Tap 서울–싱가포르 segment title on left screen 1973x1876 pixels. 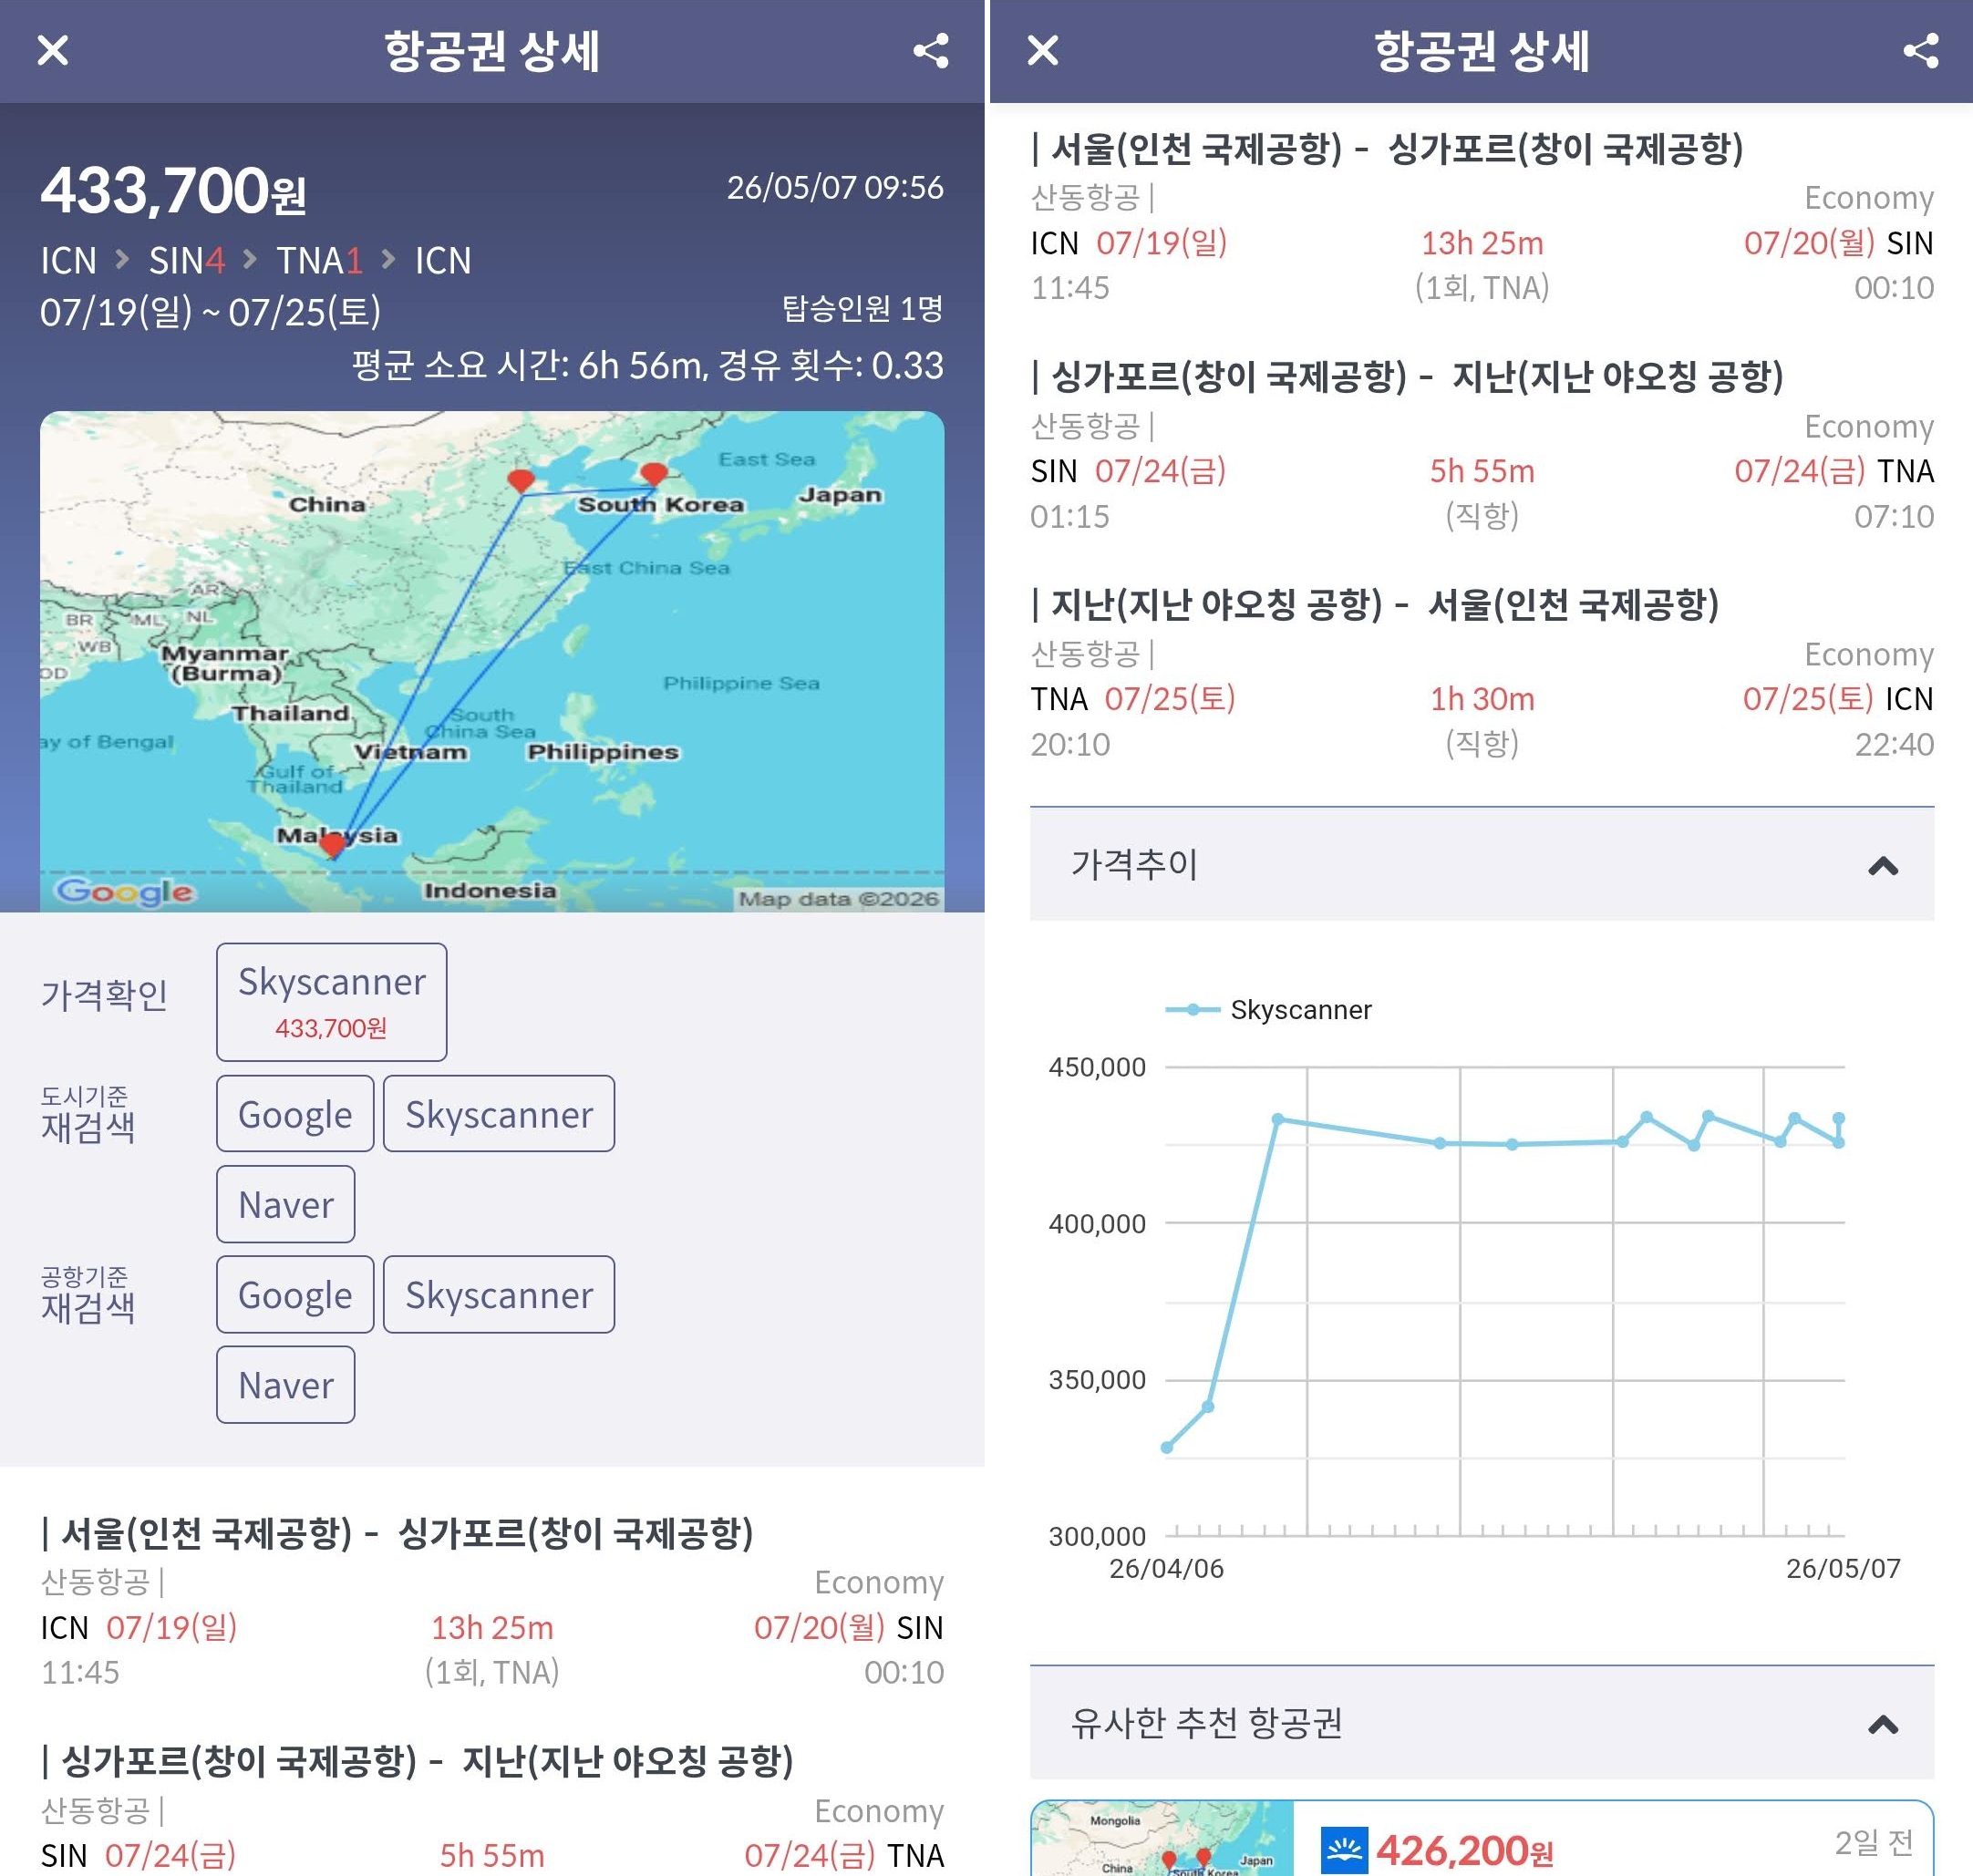(397, 1532)
